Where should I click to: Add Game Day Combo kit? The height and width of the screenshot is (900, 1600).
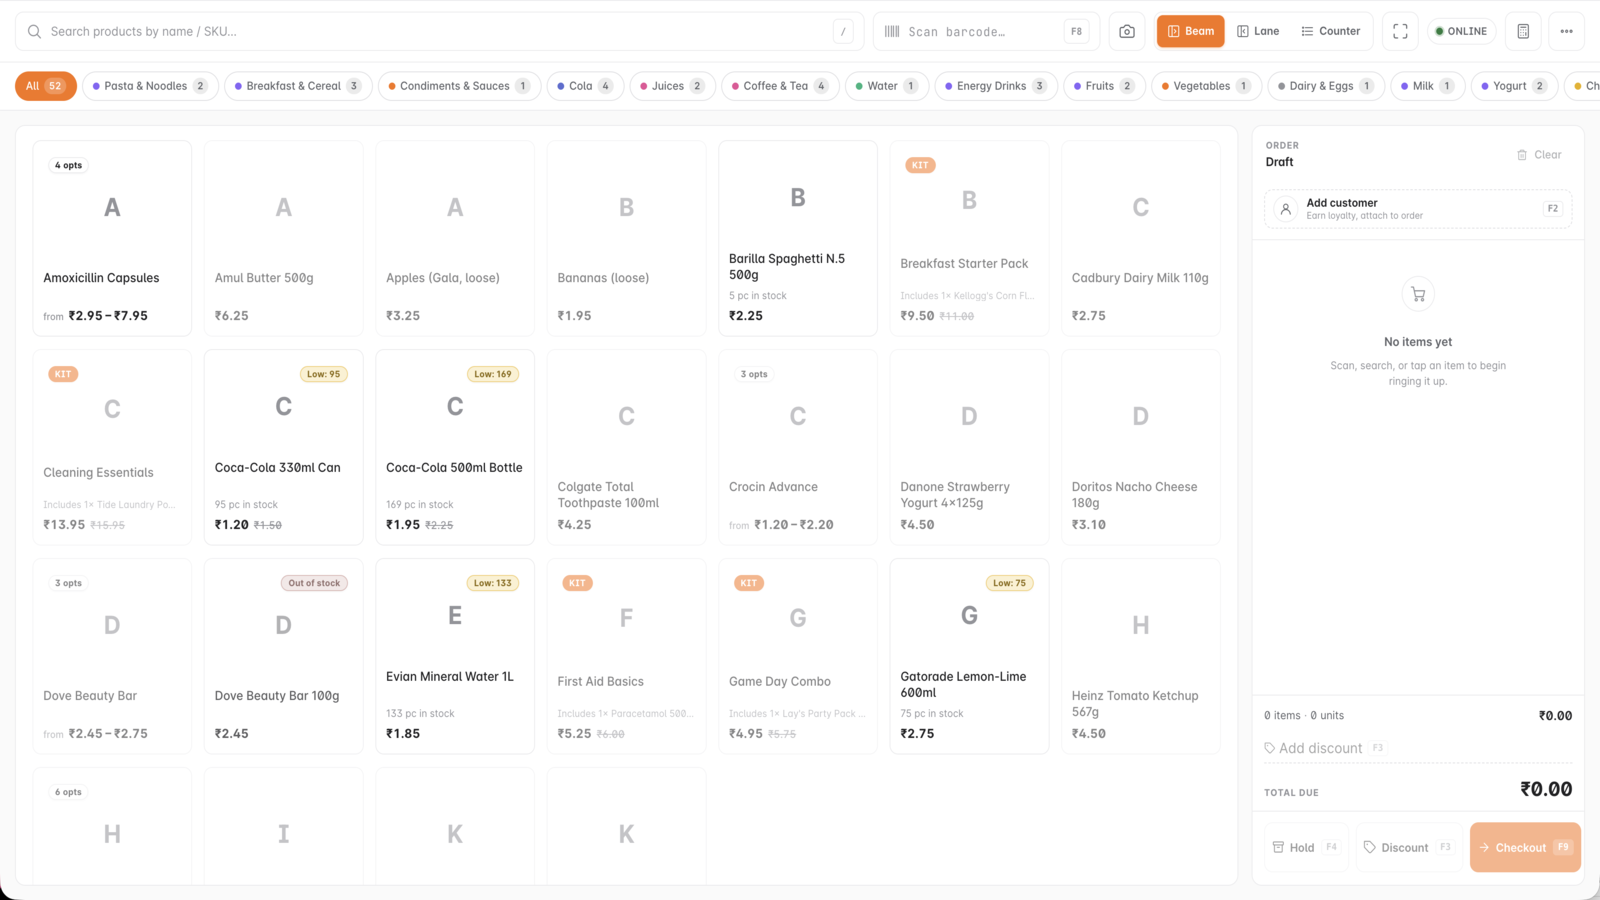pos(798,656)
